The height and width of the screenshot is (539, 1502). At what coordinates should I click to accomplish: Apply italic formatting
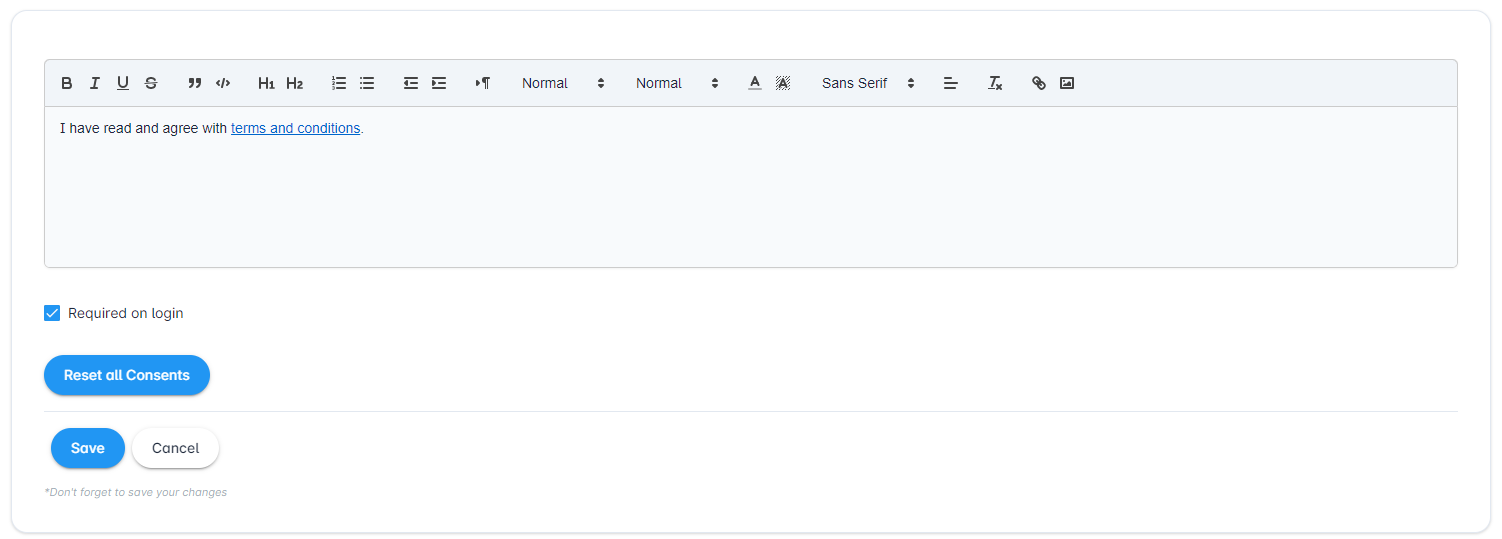(95, 83)
